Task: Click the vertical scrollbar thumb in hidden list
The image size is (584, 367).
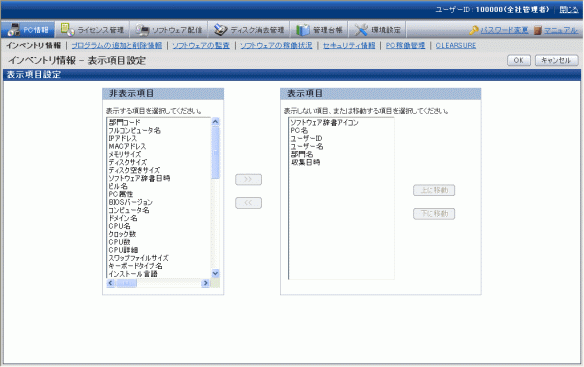Action: pyautogui.click(x=215, y=152)
